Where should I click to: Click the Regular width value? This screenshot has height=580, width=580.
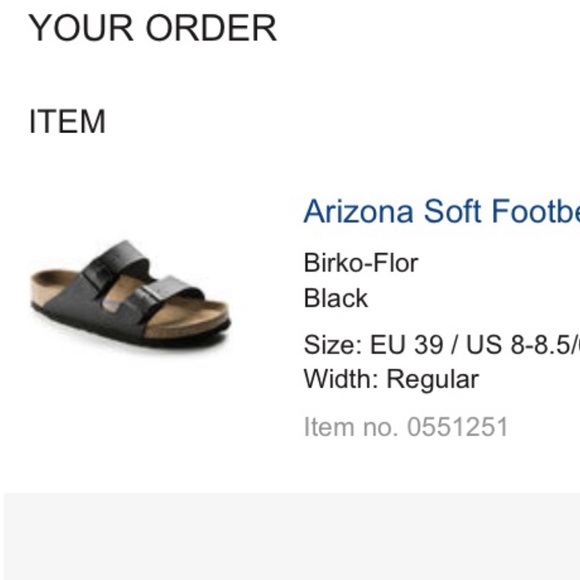coord(432,380)
